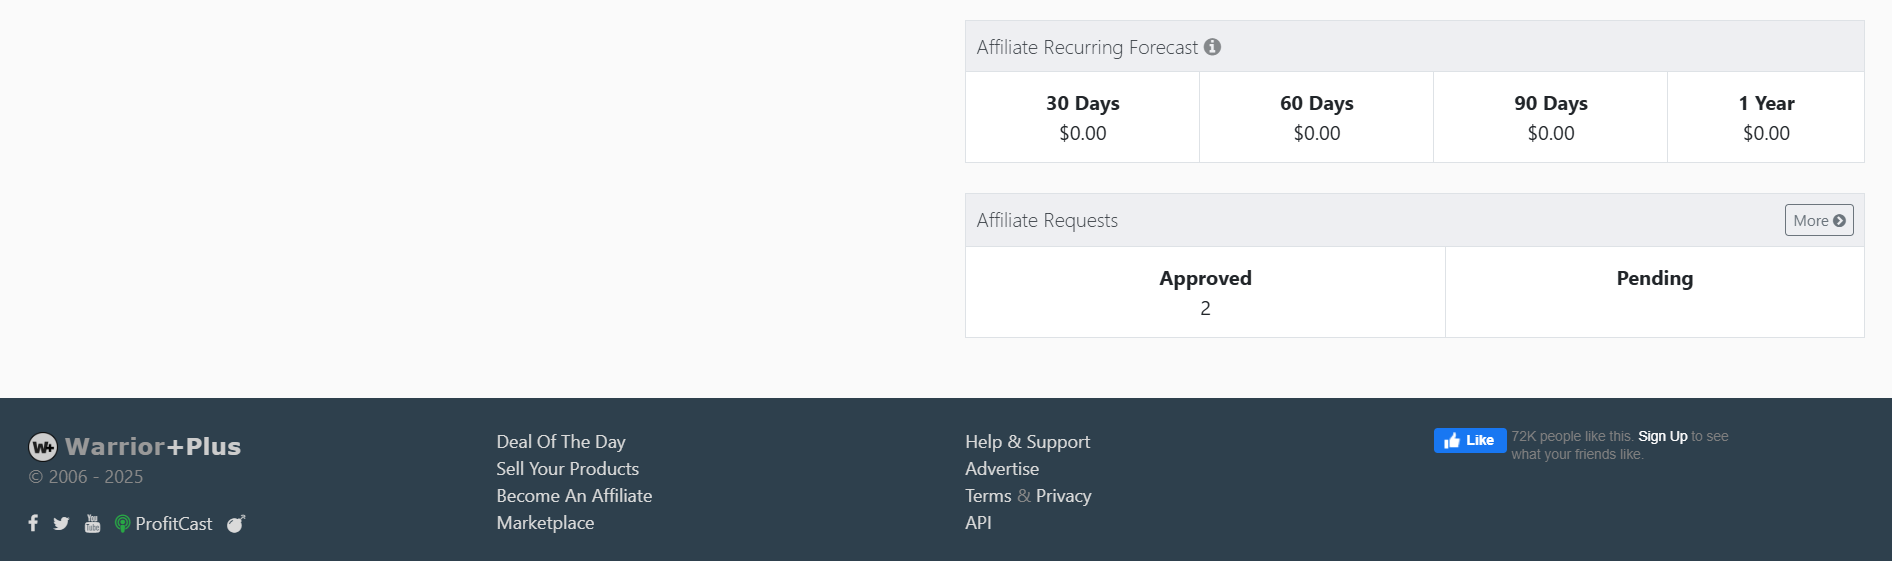Click the bomb icon in the footer
This screenshot has height=561, width=1892.
point(236,523)
